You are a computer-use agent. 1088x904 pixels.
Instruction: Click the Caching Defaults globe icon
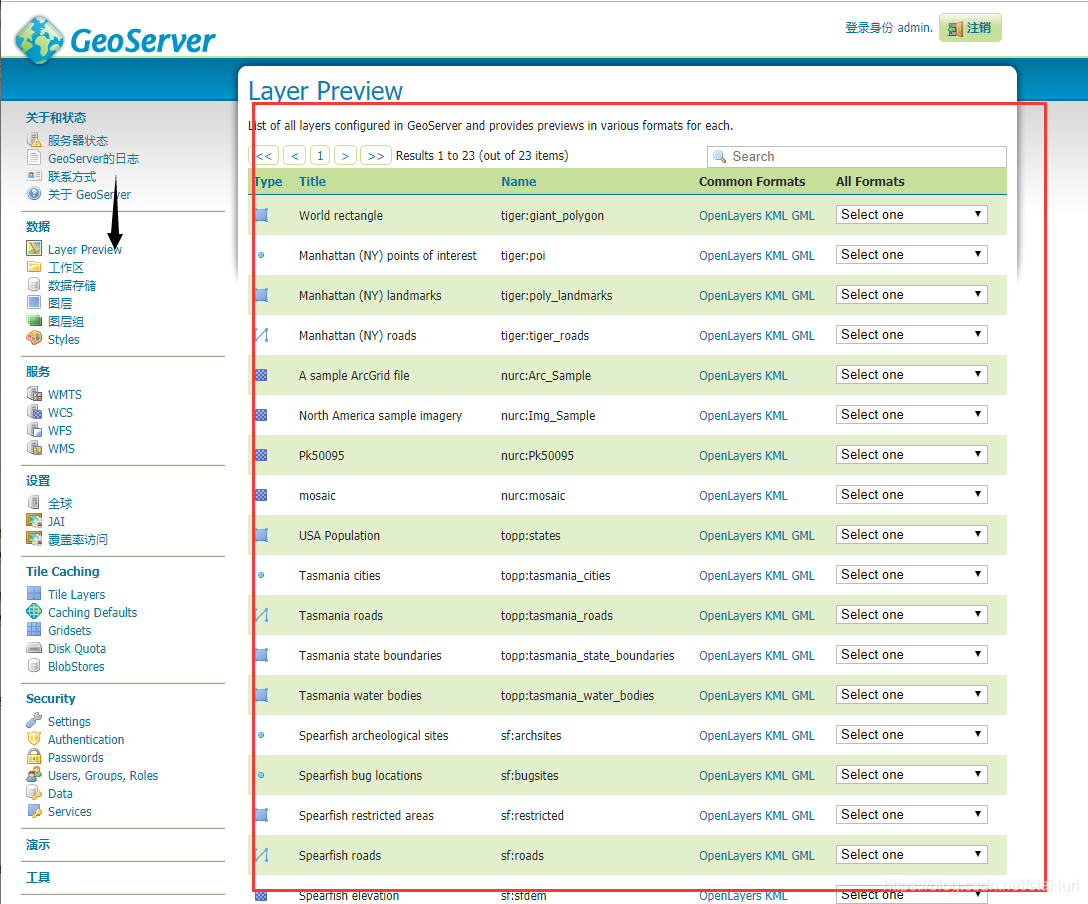click(34, 611)
